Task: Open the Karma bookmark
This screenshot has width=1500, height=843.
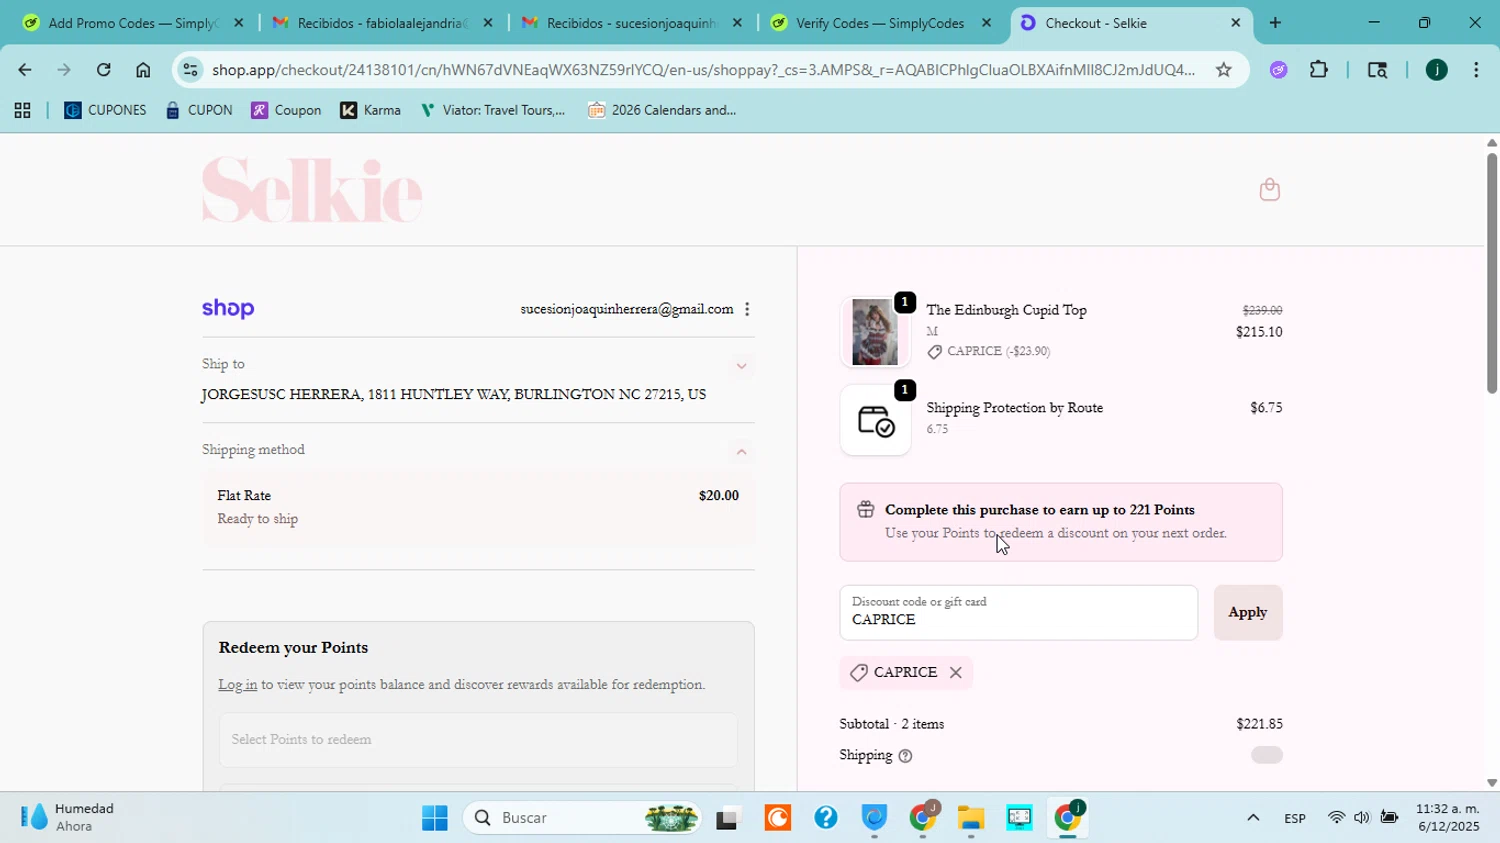Action: coord(371,111)
